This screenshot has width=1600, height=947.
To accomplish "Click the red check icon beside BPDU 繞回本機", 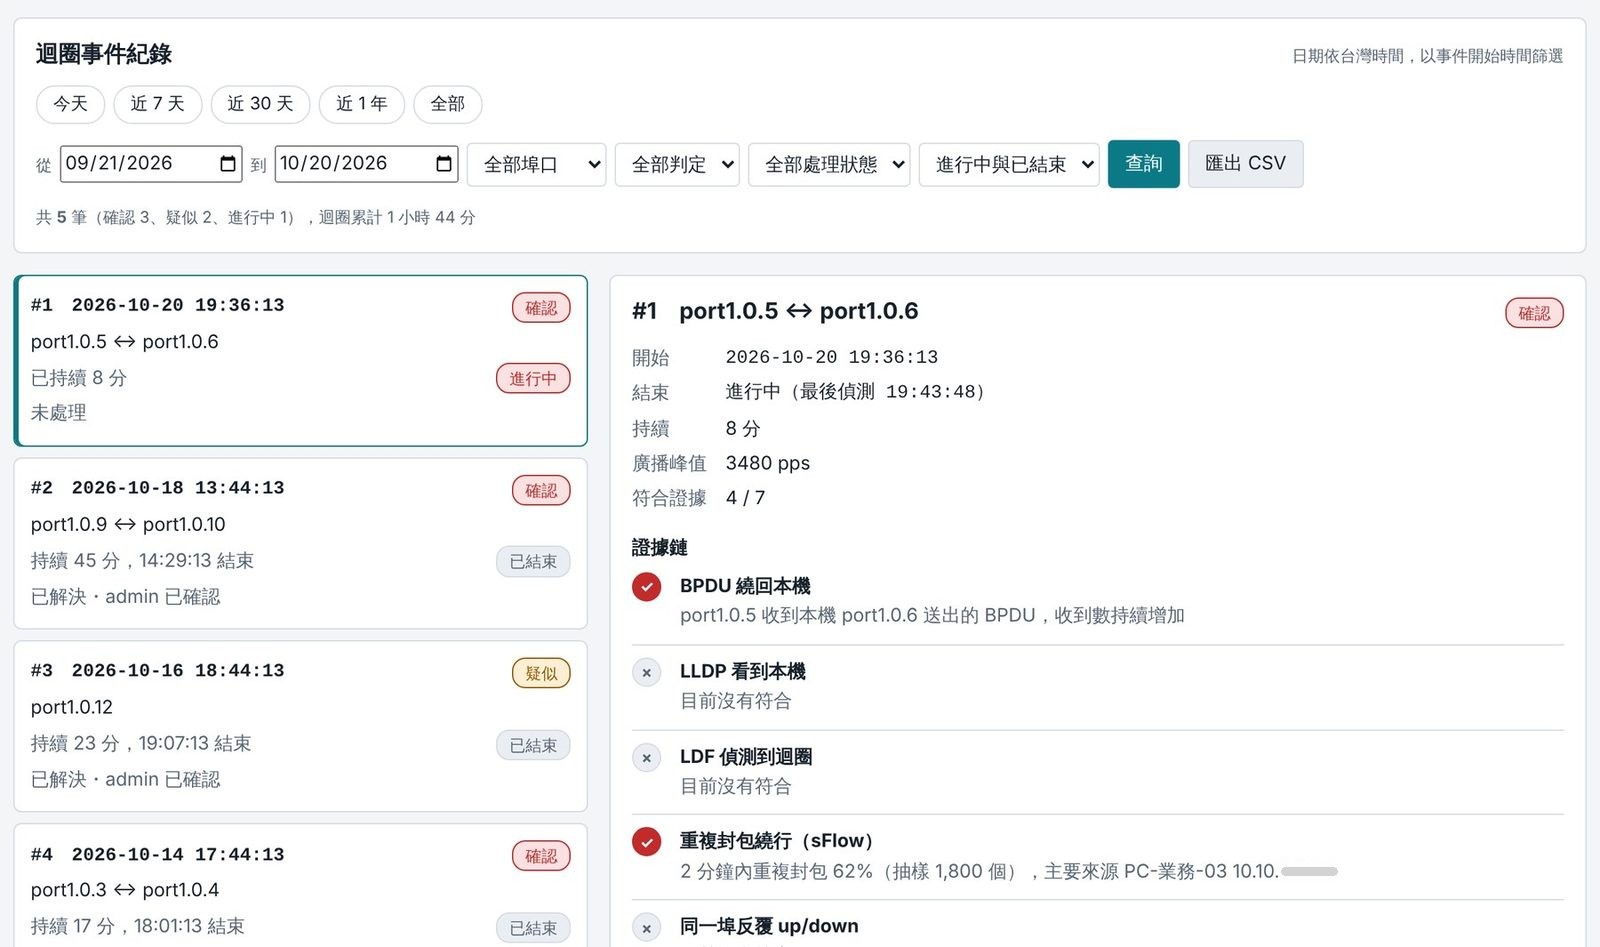I will 647,587.
